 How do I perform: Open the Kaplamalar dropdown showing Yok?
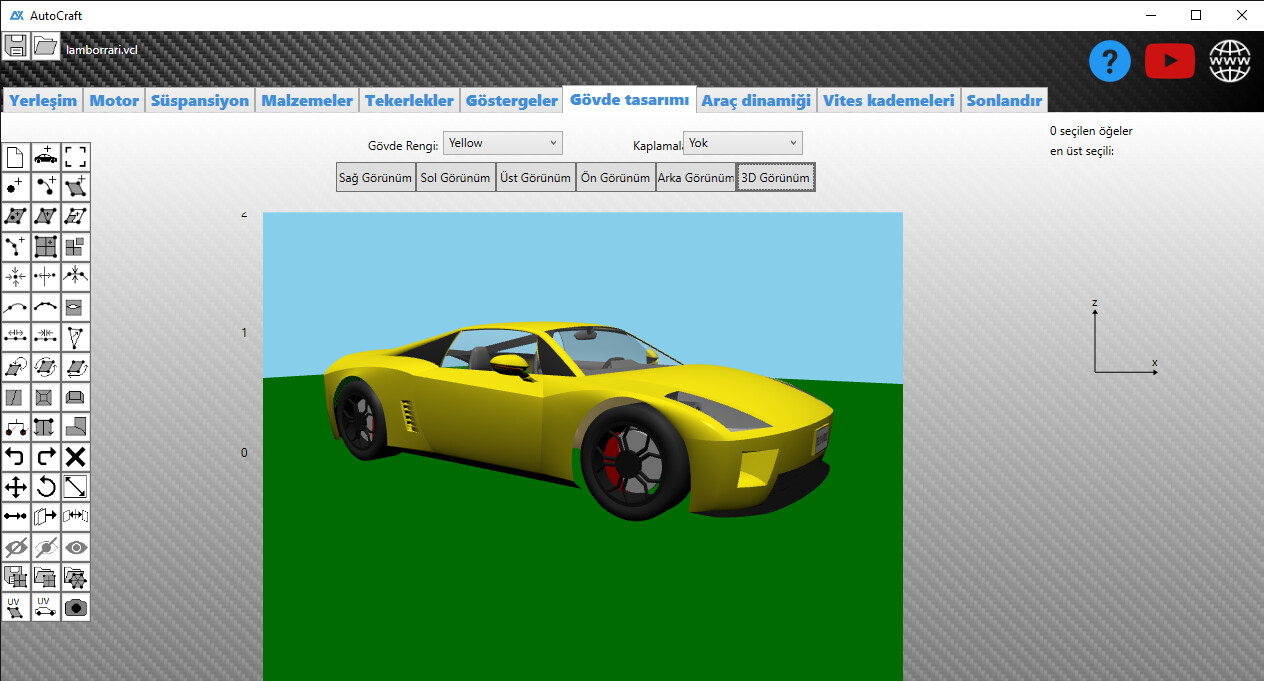[743, 143]
